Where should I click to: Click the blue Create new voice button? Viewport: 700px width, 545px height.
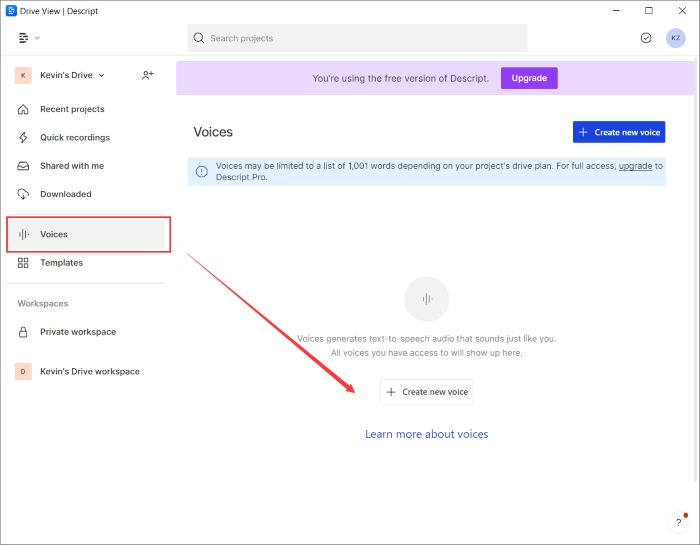coord(619,132)
